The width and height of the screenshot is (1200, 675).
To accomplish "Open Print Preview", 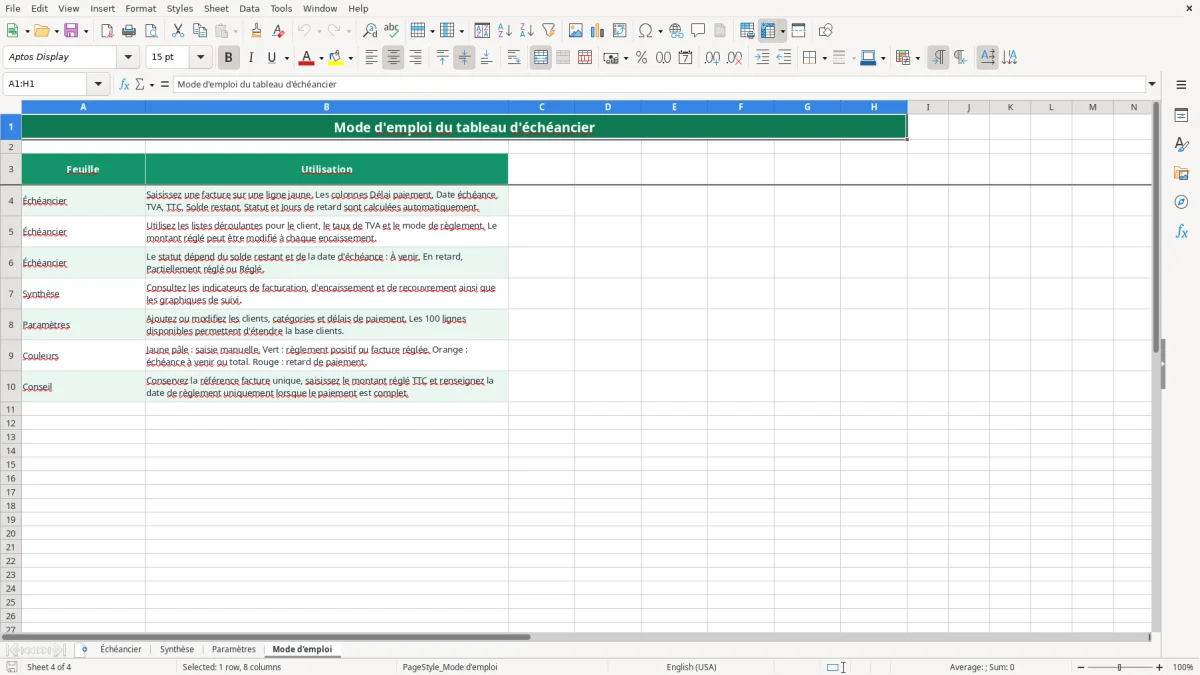I will click(151, 31).
